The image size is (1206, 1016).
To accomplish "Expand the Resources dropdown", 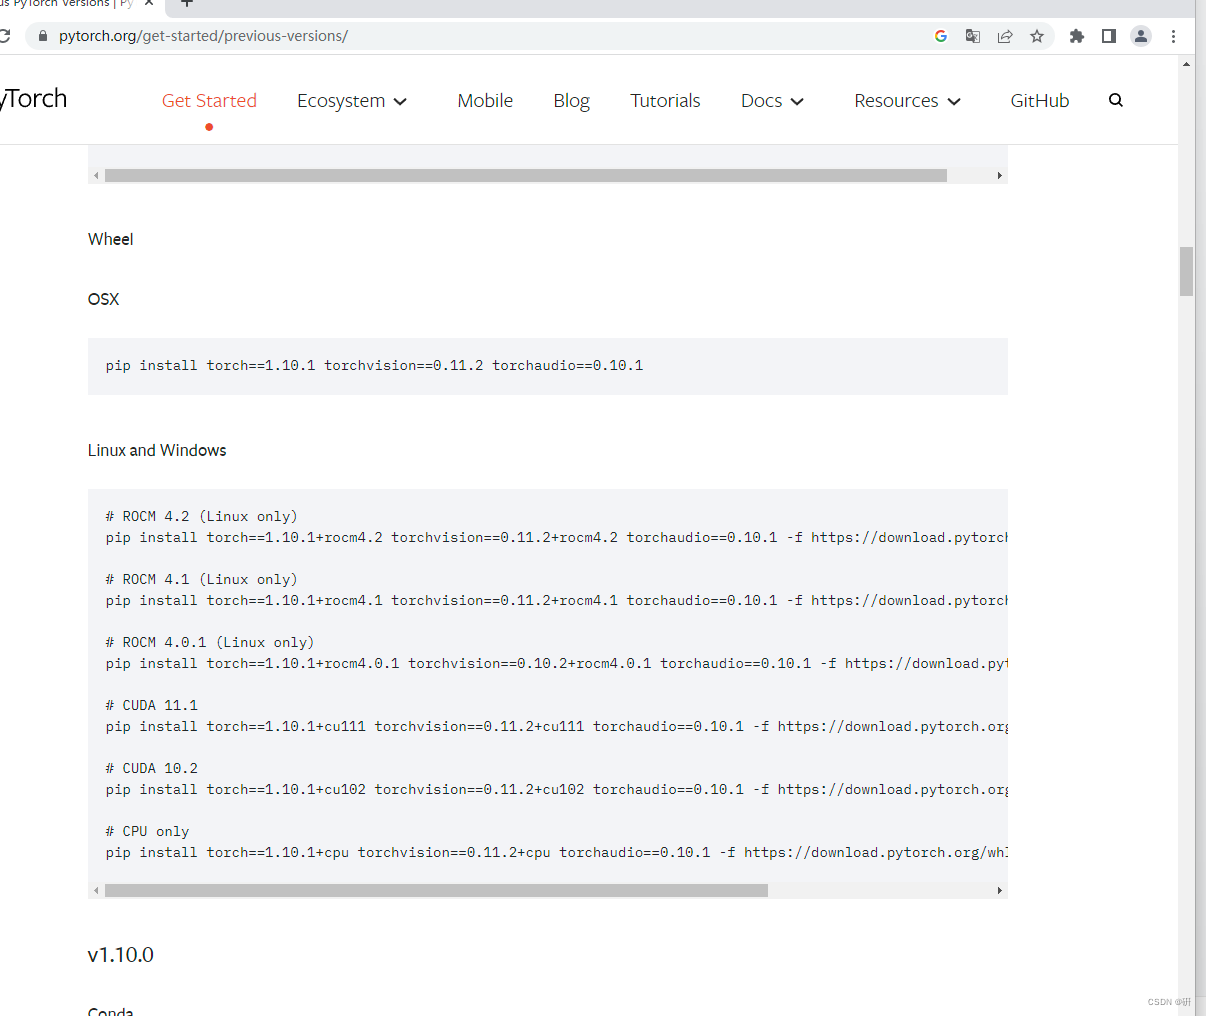I will (x=906, y=100).
